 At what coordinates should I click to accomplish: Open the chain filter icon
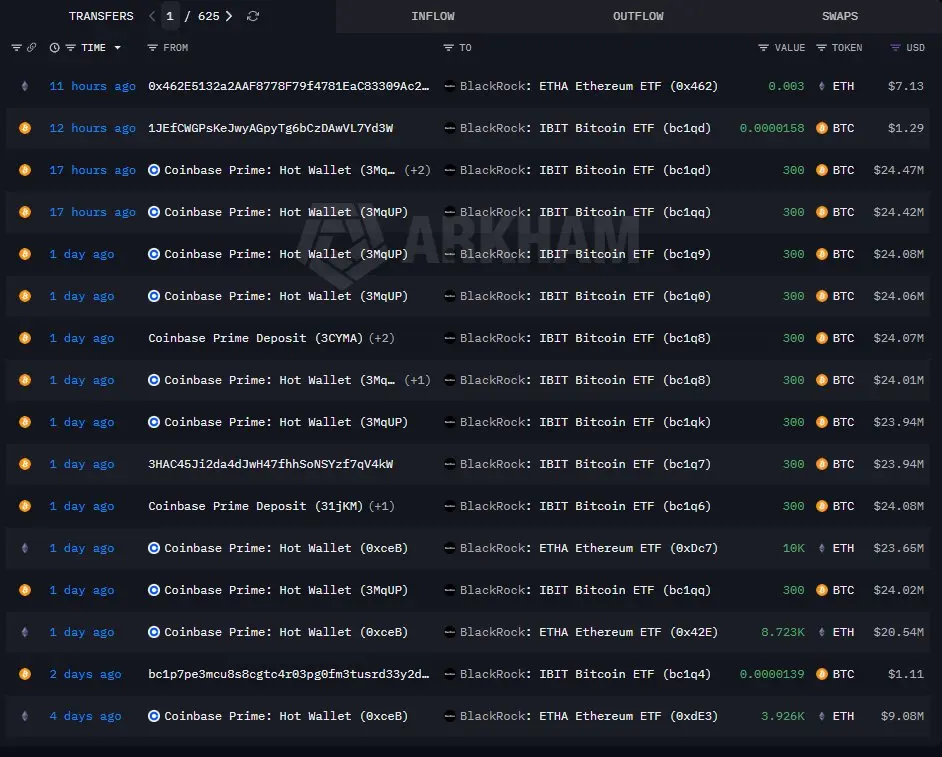[17, 47]
